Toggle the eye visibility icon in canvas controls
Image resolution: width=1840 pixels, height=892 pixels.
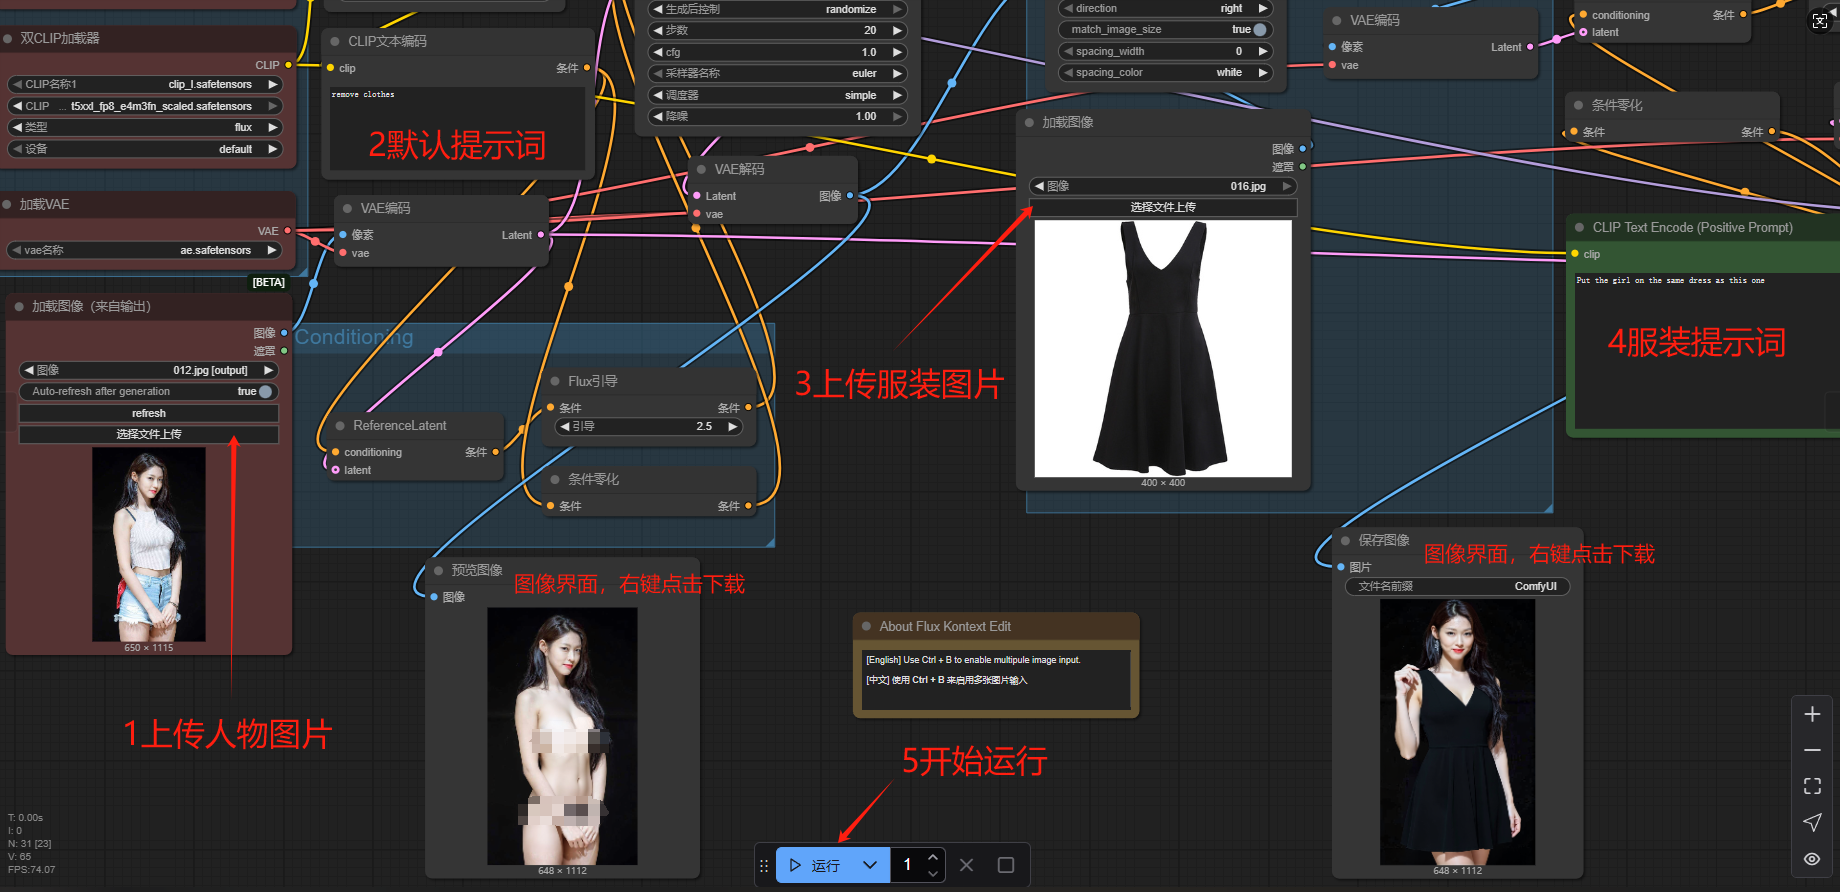click(1812, 859)
